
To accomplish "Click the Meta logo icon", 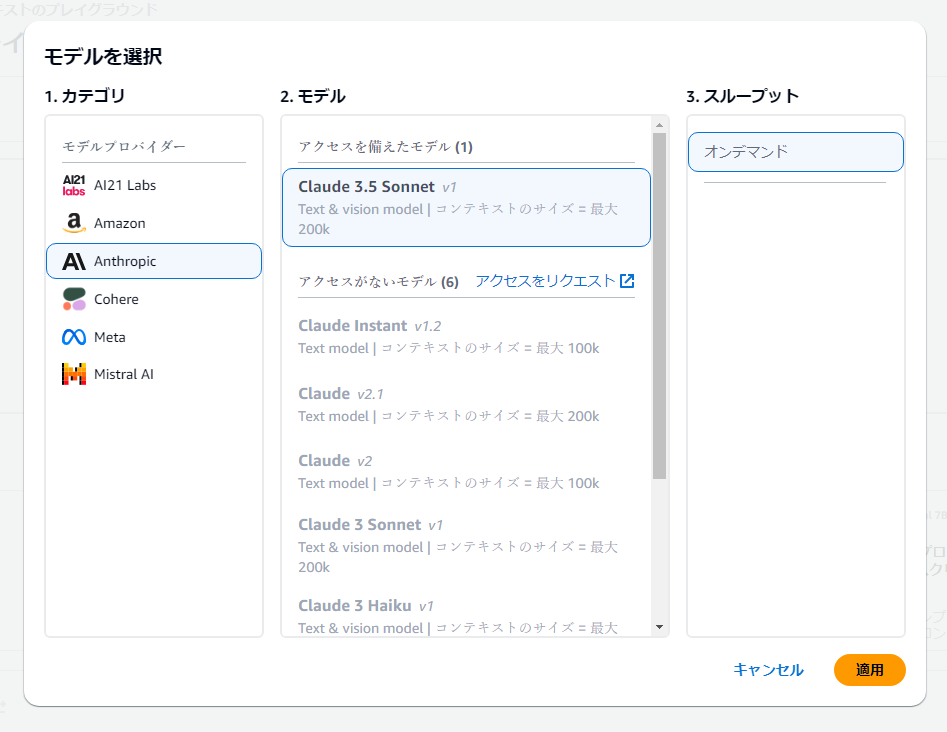I will coord(74,337).
